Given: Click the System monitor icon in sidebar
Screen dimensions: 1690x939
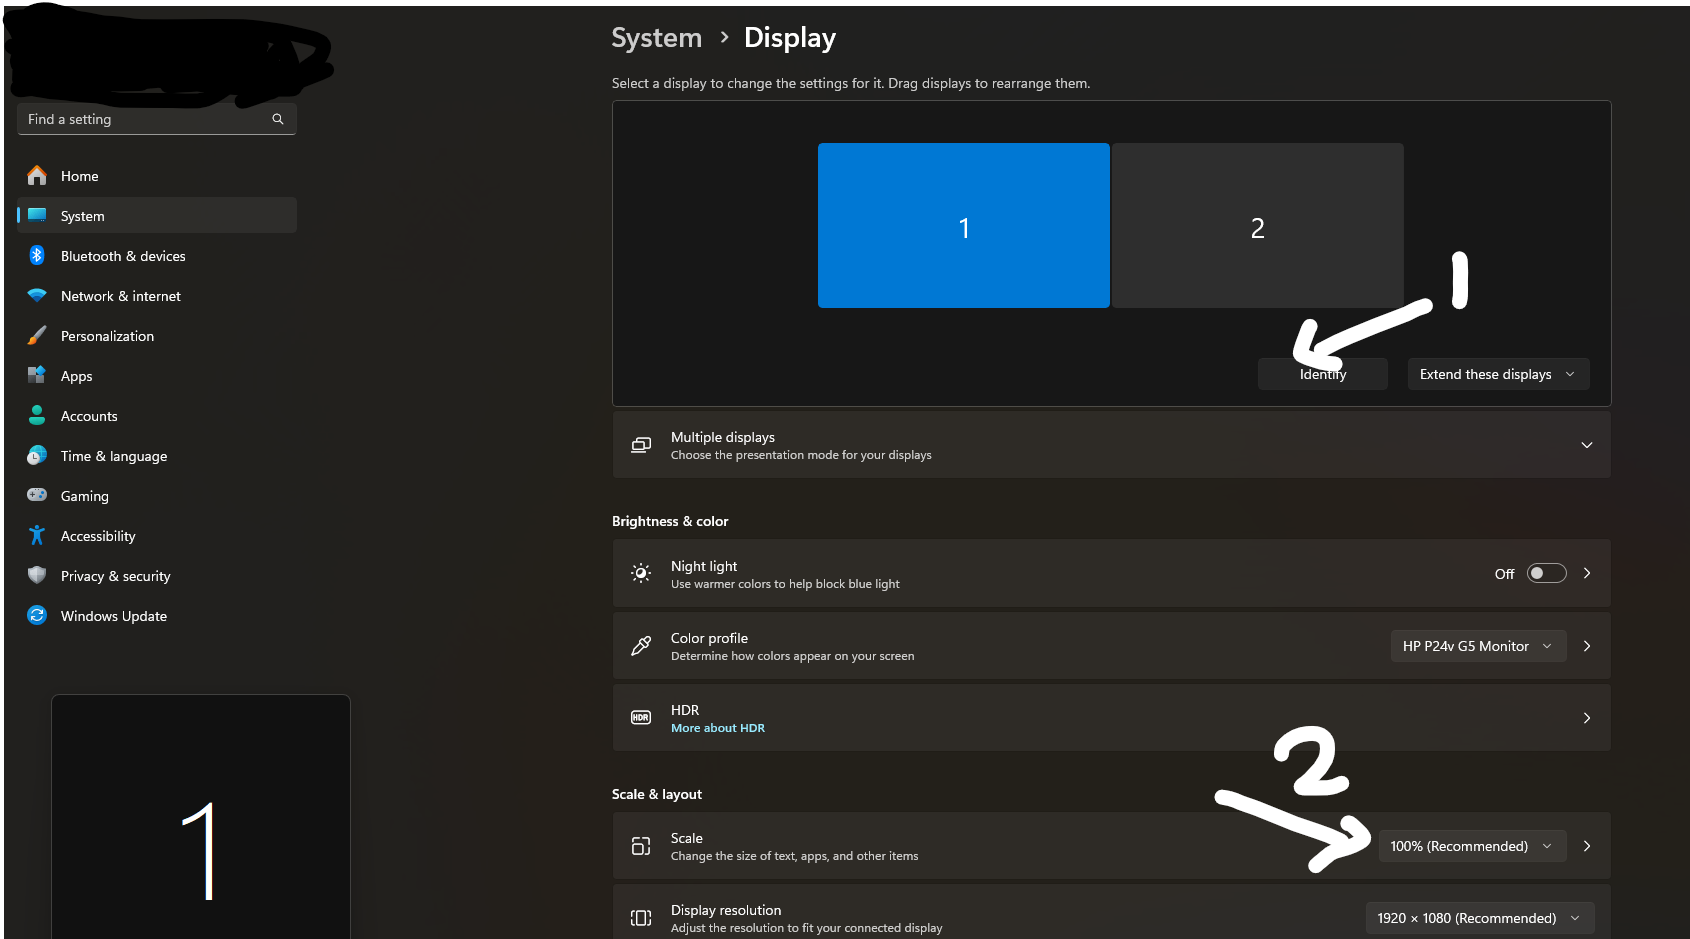Looking at the screenshot, I should click(37, 215).
